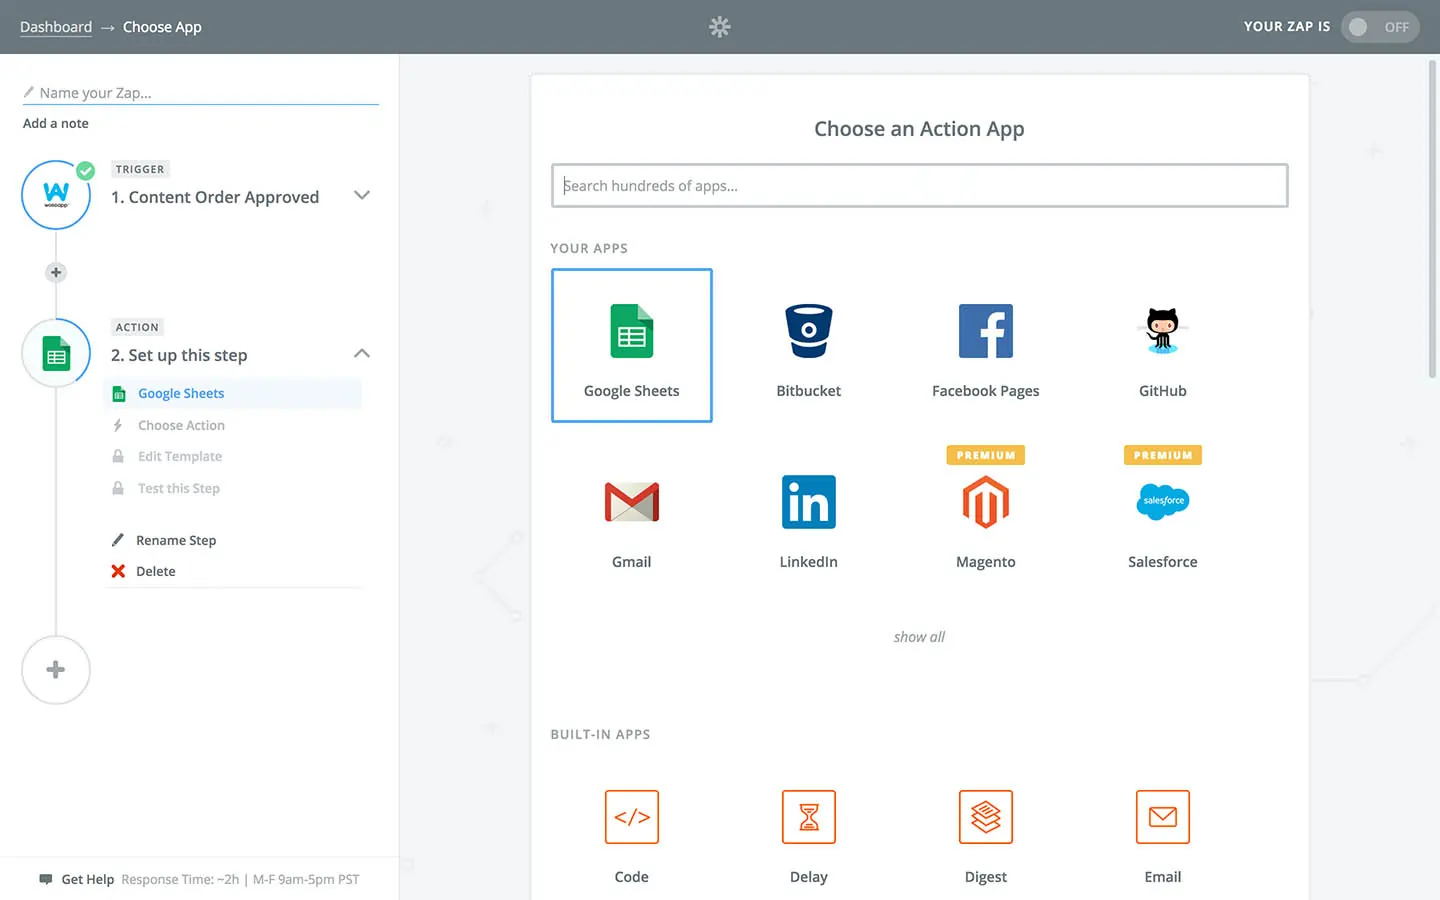The width and height of the screenshot is (1440, 900).
Task: Choose the Delay built-in app icon
Action: click(808, 817)
